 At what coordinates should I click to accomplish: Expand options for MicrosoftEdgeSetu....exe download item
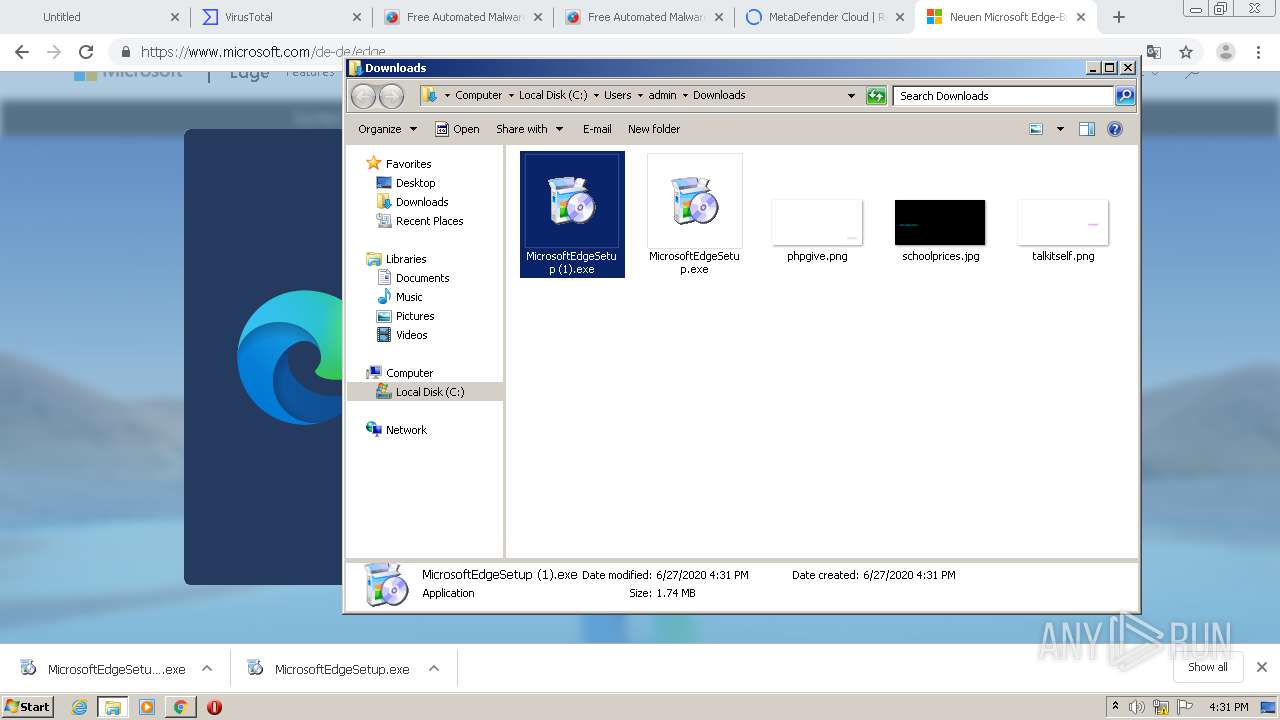[x=207, y=669]
